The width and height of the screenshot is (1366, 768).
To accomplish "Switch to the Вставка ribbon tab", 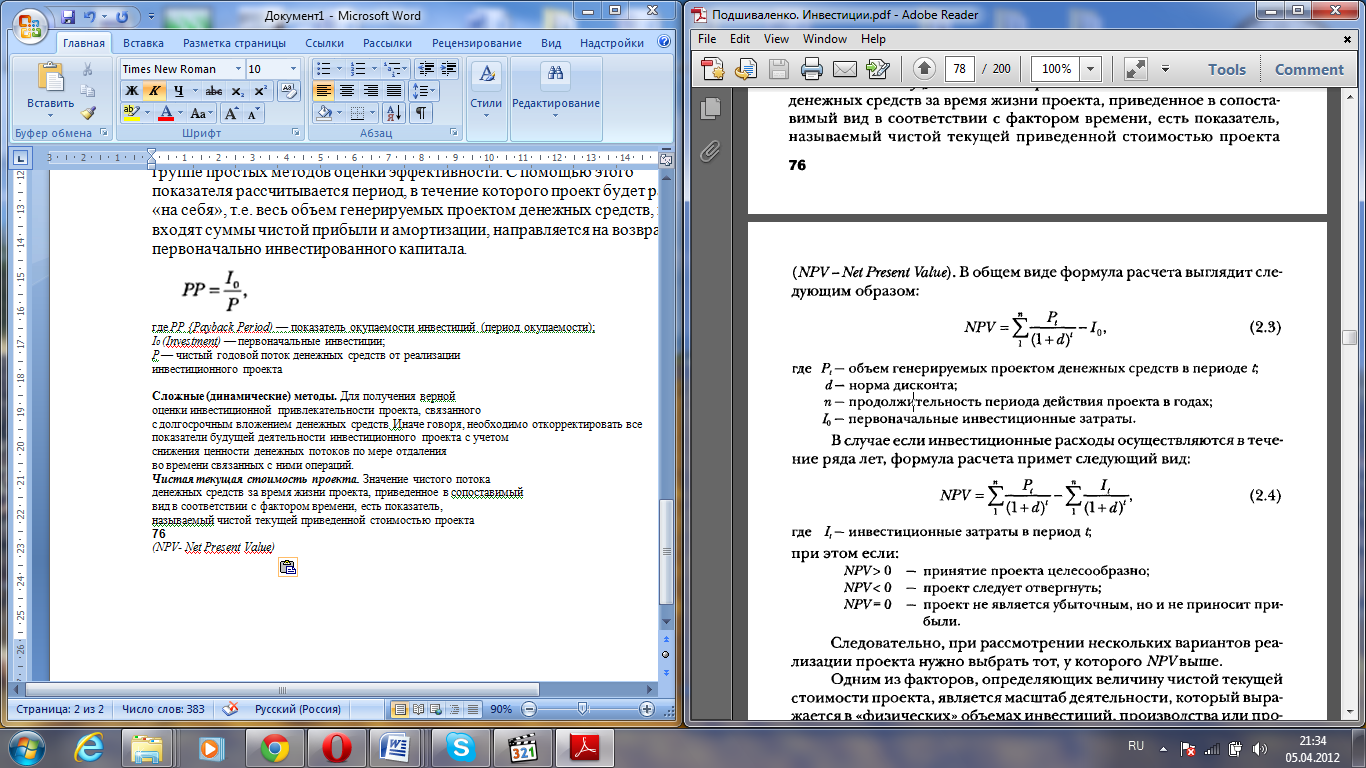I will [144, 43].
